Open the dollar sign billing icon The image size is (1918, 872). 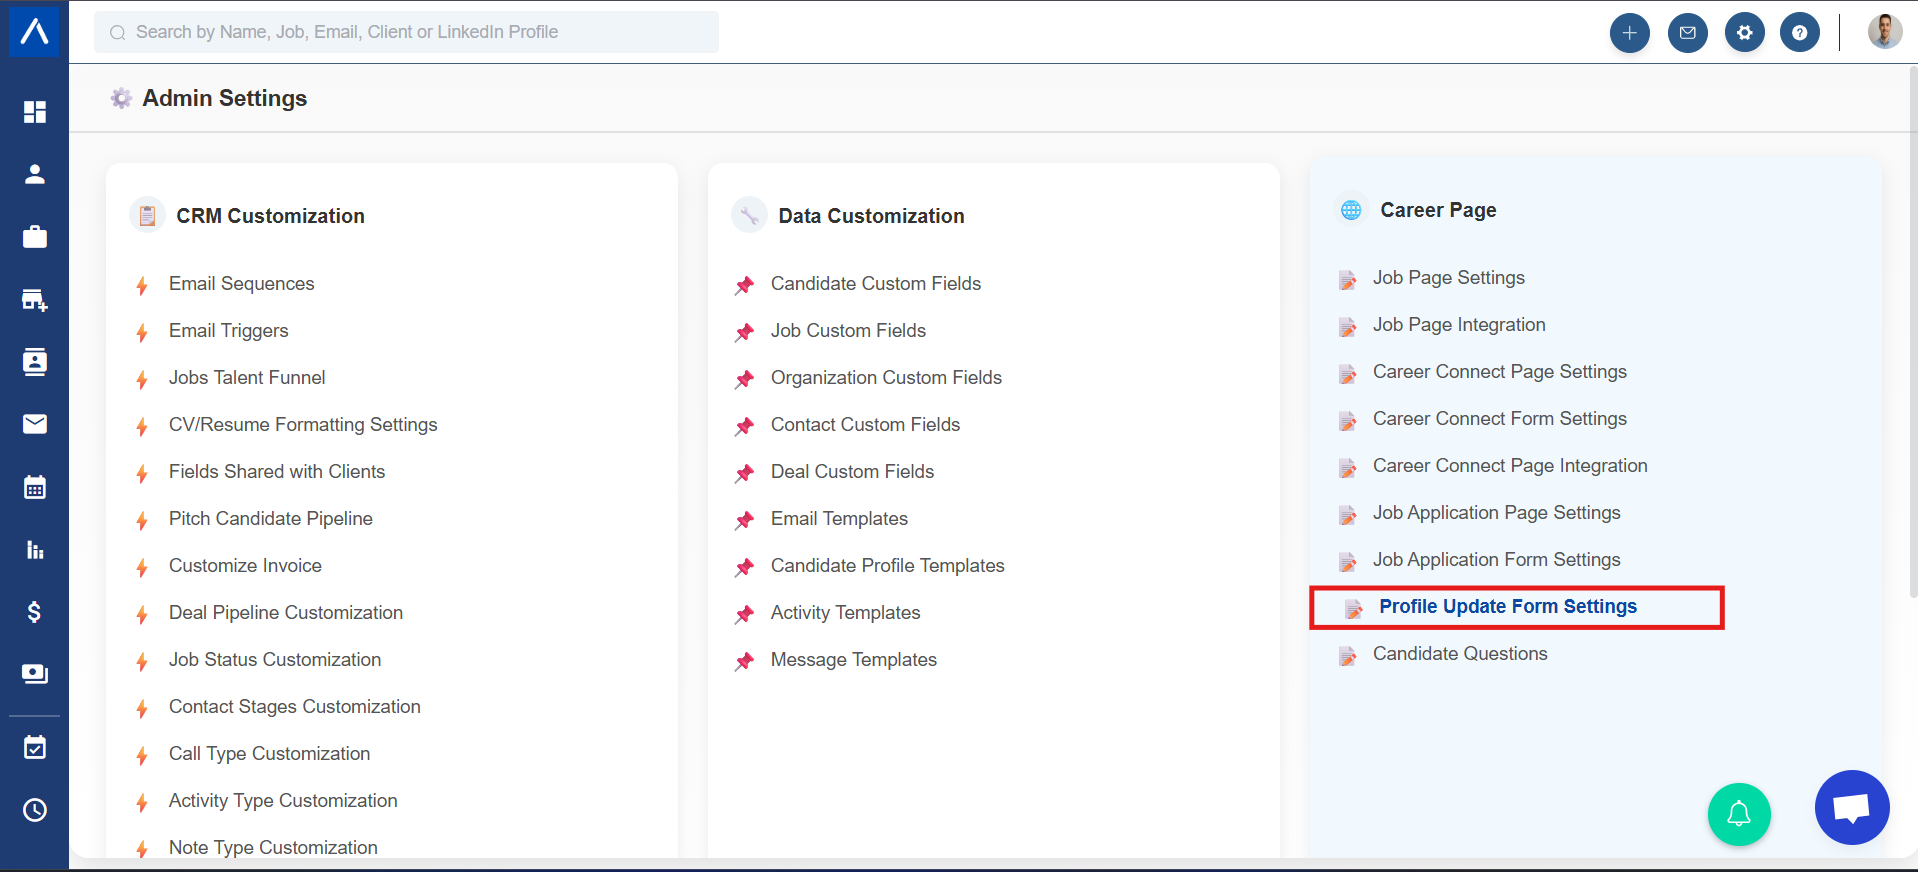[35, 612]
